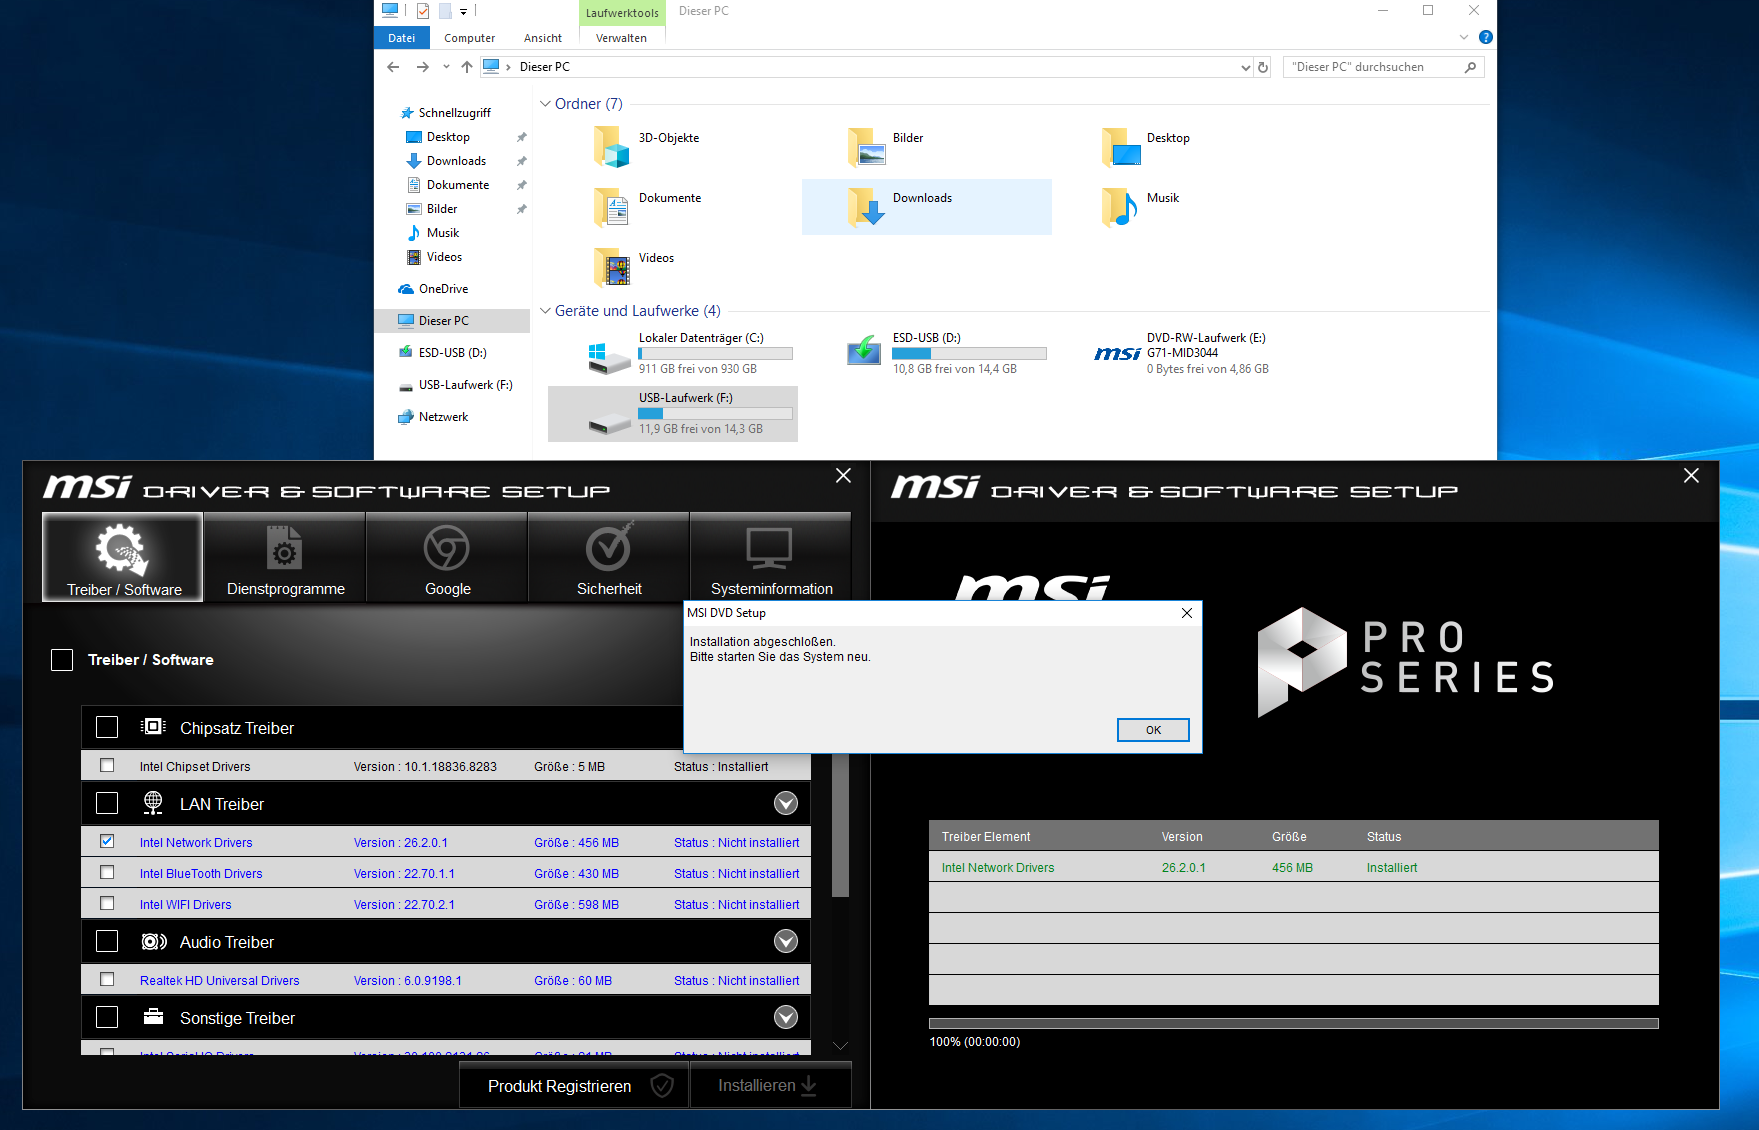
Task: Check the Intel WIFI Drivers checkbox
Action: [107, 904]
